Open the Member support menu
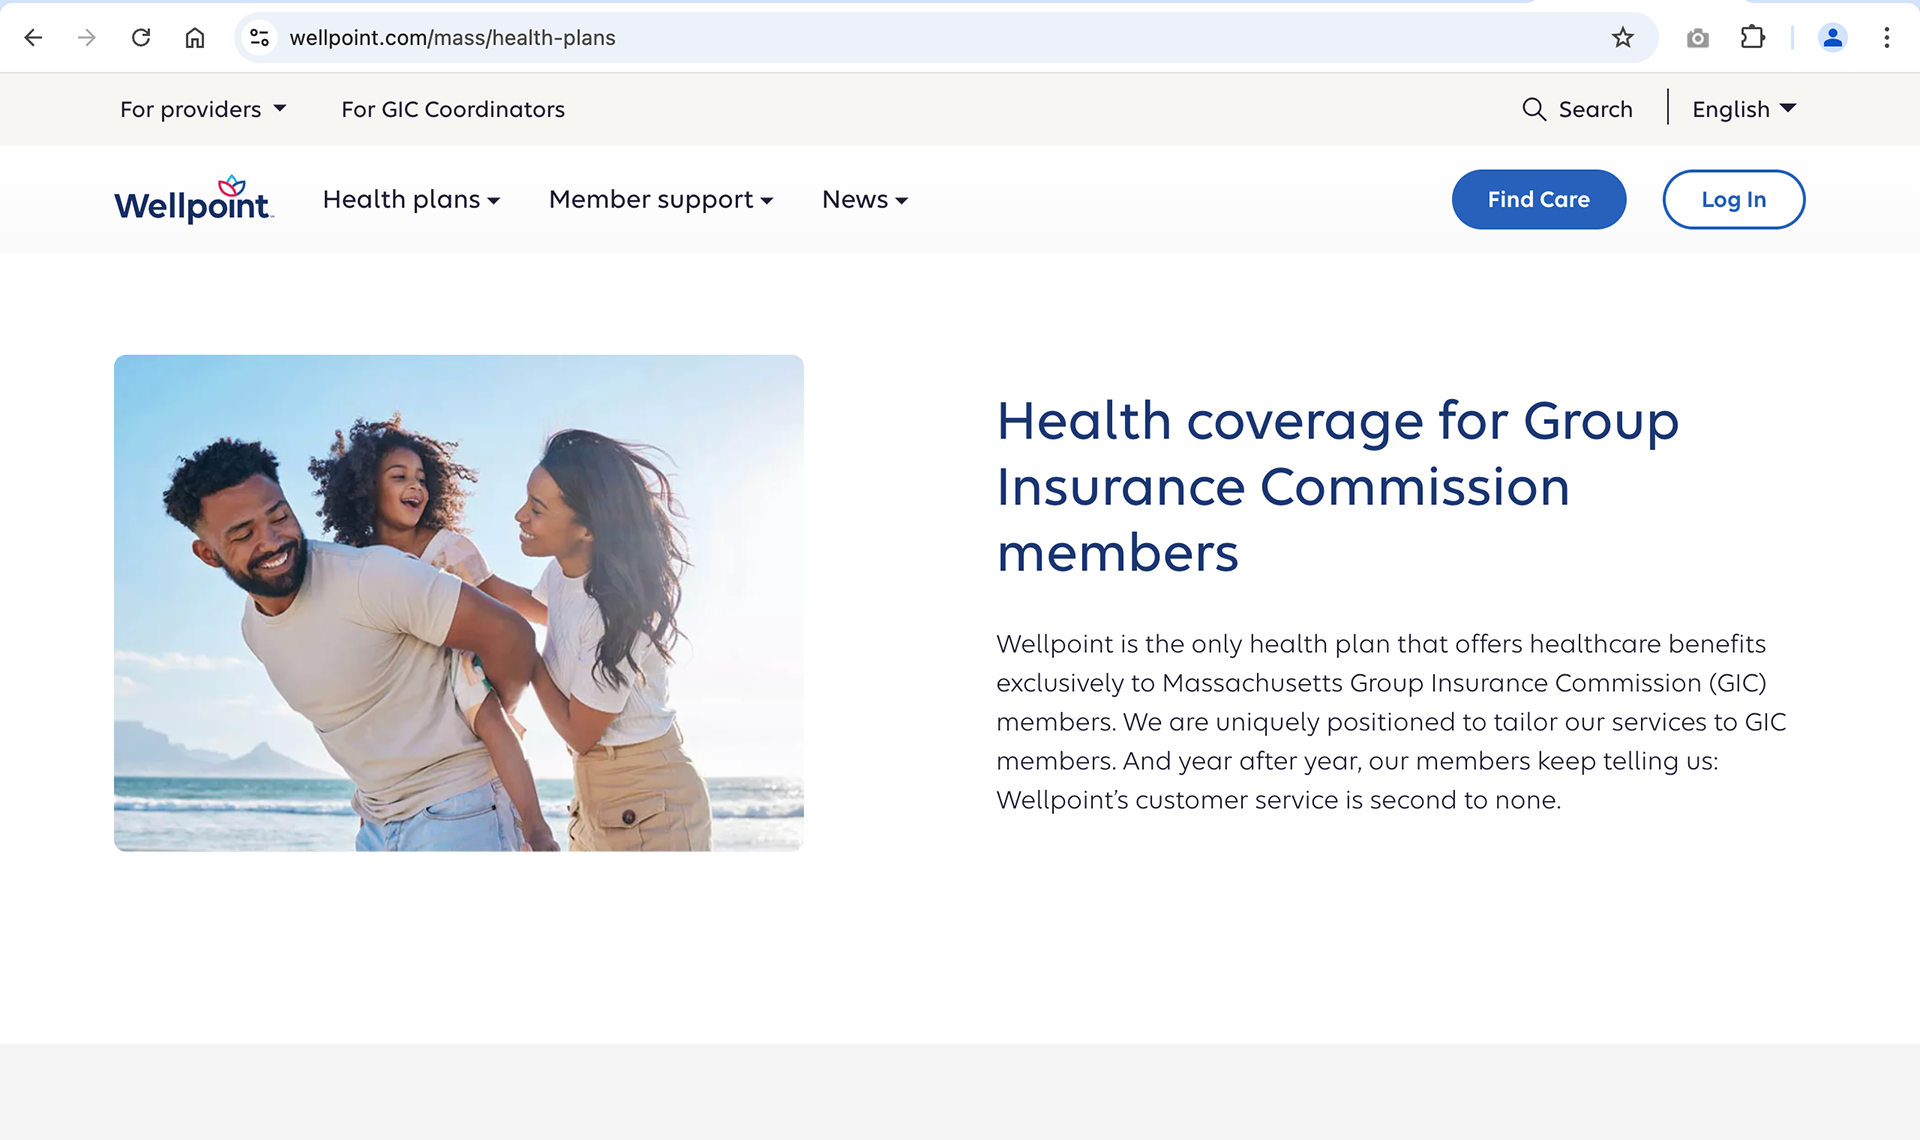This screenshot has height=1140, width=1920. click(661, 200)
